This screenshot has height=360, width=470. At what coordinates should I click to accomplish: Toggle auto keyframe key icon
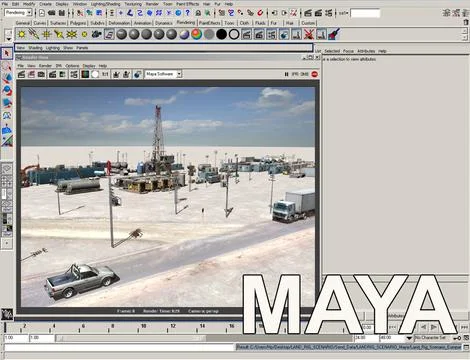[x=457, y=338]
